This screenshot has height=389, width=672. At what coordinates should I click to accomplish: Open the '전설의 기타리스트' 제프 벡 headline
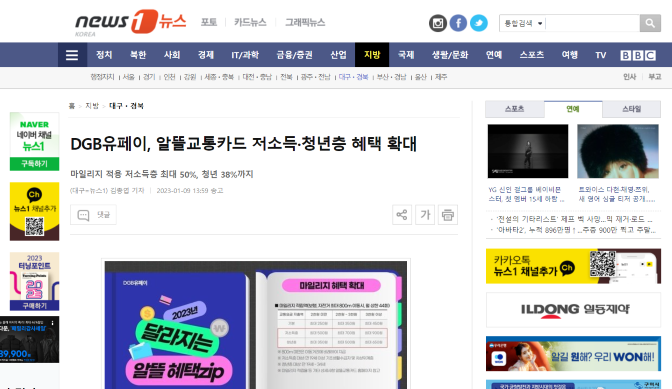[x=574, y=219]
